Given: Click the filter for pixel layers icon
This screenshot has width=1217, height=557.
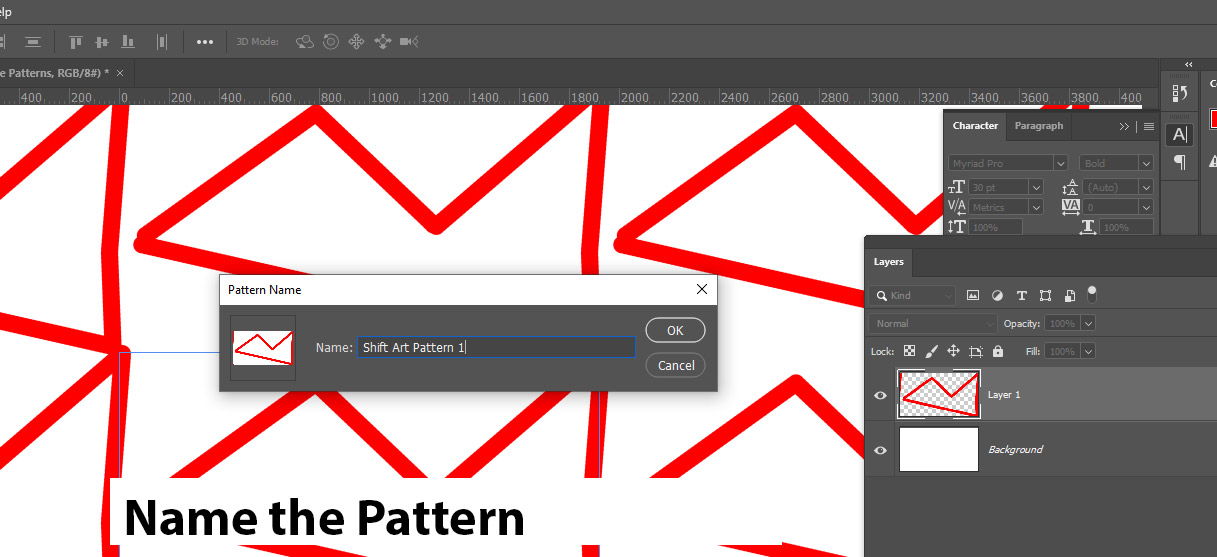Looking at the screenshot, I should click(972, 296).
